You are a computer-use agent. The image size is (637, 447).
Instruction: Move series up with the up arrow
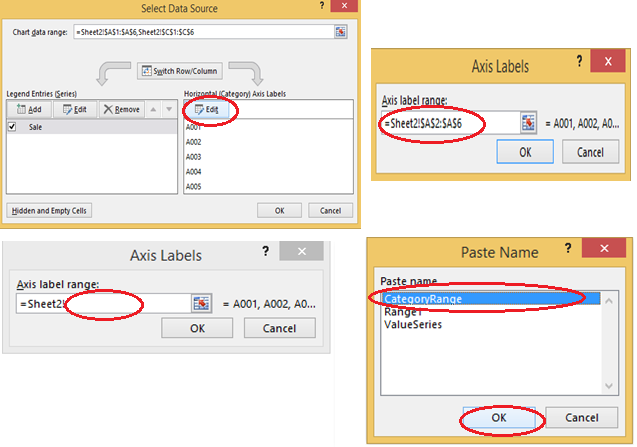154,109
